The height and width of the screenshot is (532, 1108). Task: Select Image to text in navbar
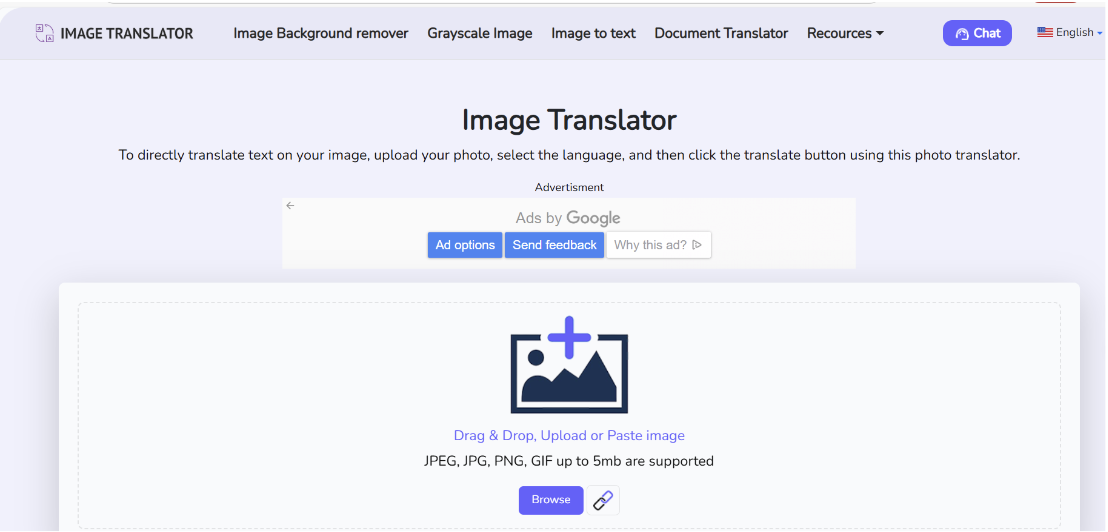click(x=593, y=33)
